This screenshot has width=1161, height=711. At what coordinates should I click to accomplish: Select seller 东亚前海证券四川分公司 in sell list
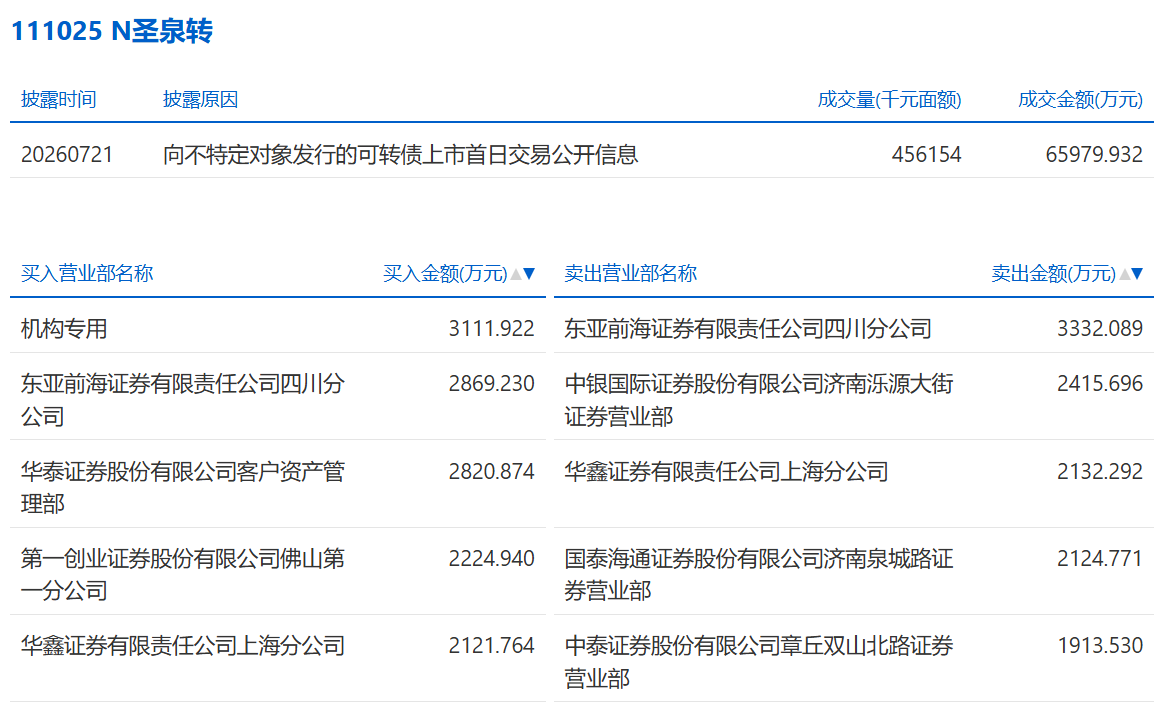click(748, 329)
